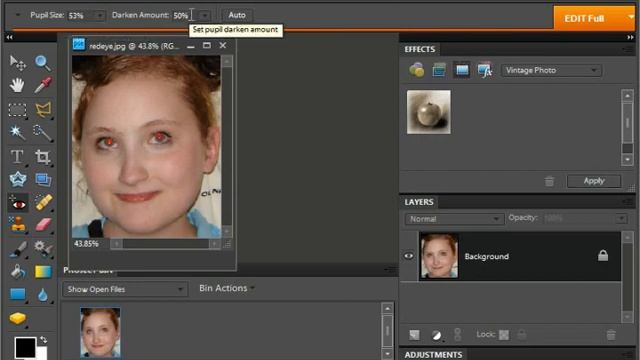The height and width of the screenshot is (360, 640).
Task: Select the Hand tool
Action: [x=17, y=85]
